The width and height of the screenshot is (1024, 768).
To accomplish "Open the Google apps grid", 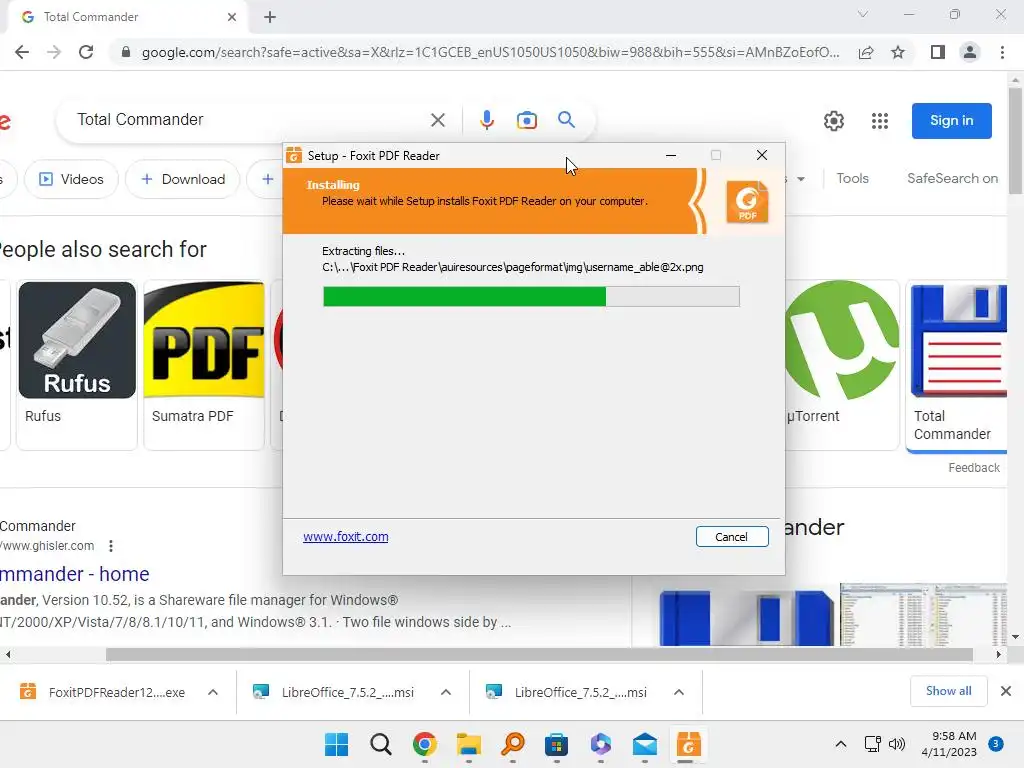I will click(x=880, y=121).
